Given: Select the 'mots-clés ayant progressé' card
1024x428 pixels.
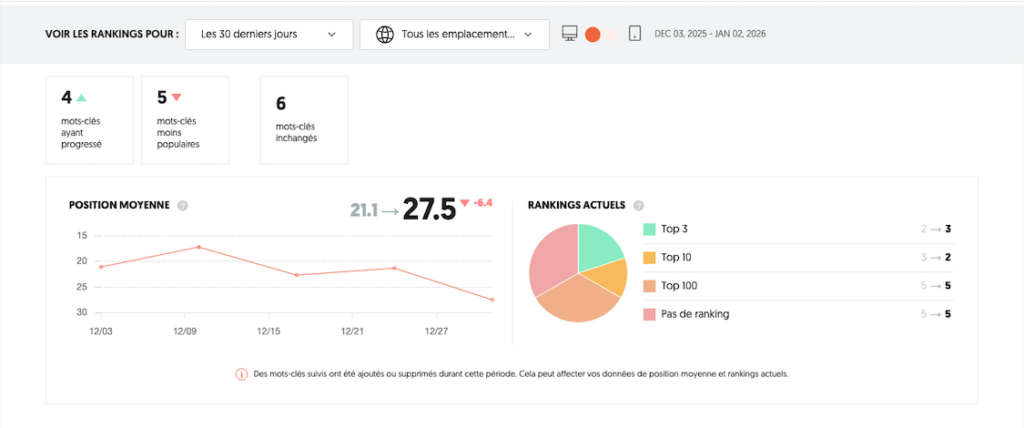Looking at the screenshot, I should point(89,119).
